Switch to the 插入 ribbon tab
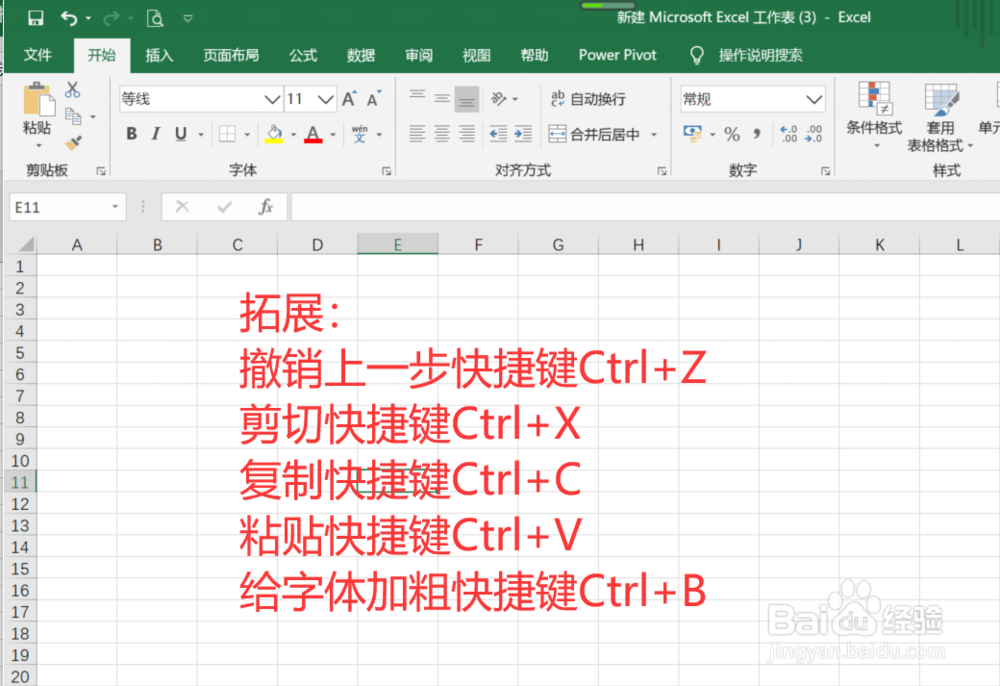The height and width of the screenshot is (686, 1000). (158, 55)
